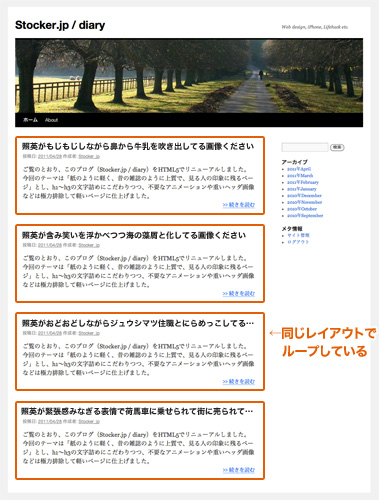Open the 2010年November archive link
Screen dimensions: 379x500
pyautogui.click(x=305, y=202)
